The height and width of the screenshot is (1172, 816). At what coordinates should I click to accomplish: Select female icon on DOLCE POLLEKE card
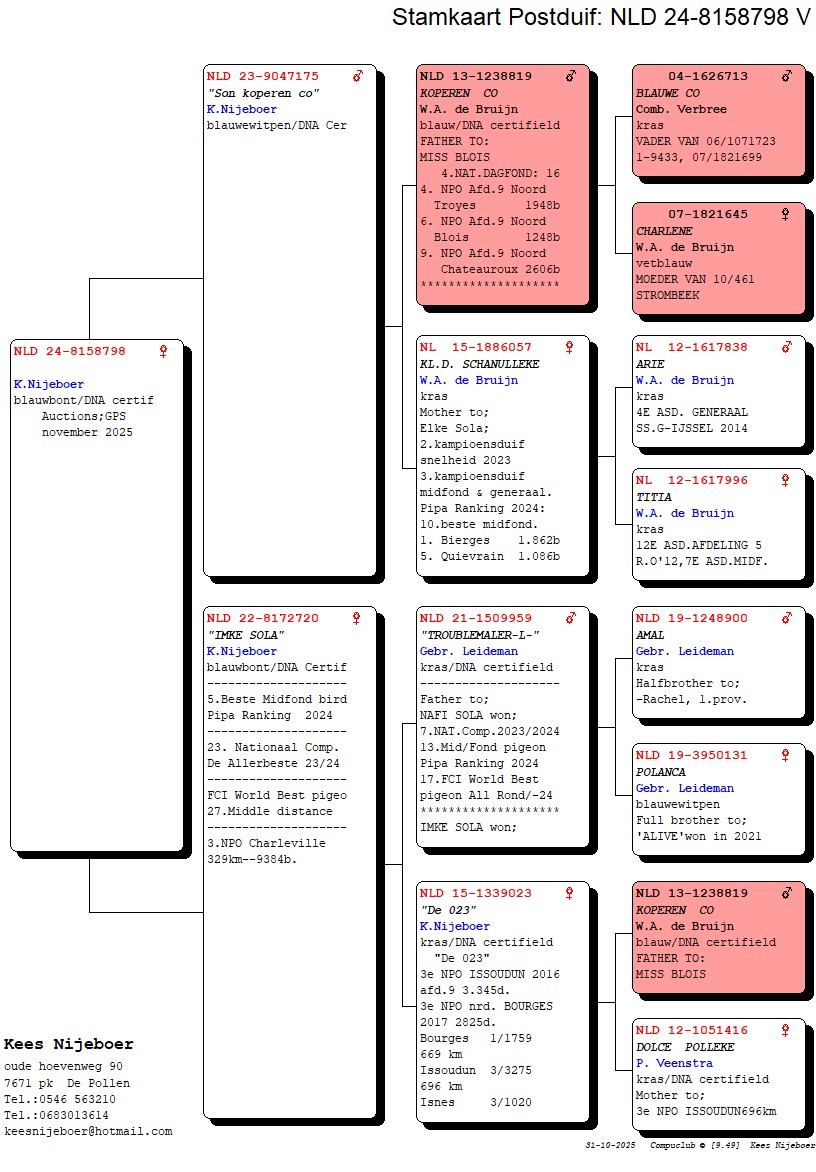[x=785, y=1030]
